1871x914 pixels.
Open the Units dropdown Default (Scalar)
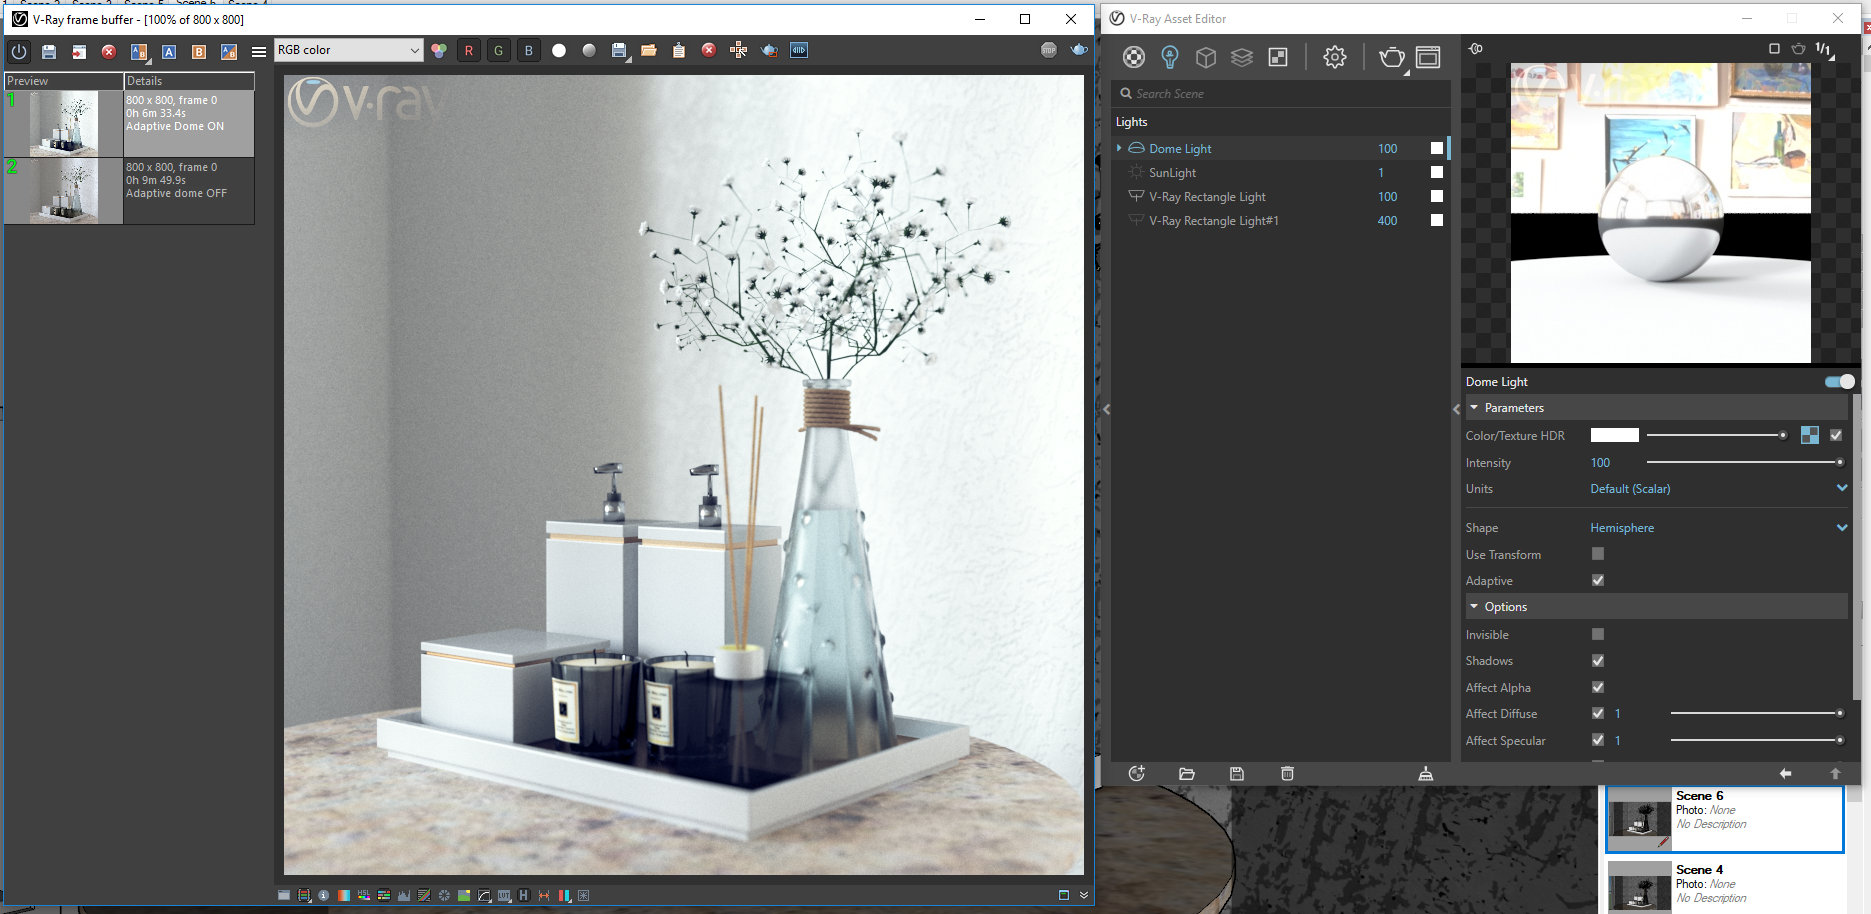coord(1719,489)
